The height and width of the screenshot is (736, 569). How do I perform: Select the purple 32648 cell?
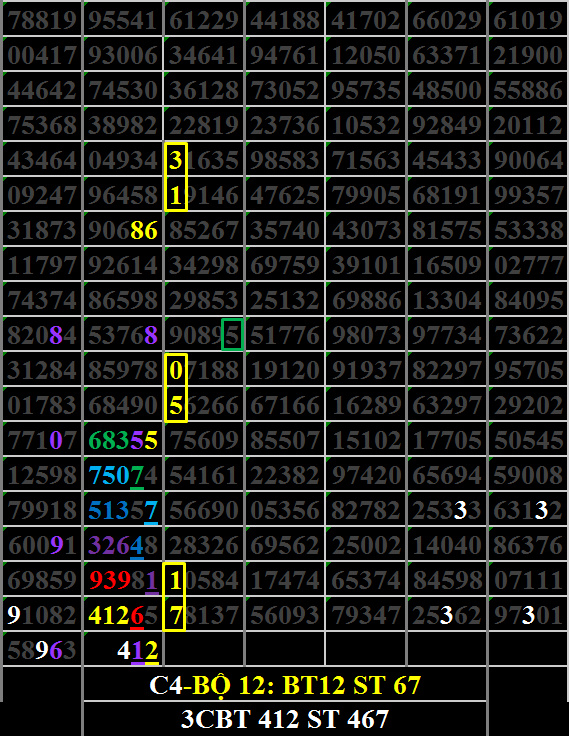tap(123, 544)
